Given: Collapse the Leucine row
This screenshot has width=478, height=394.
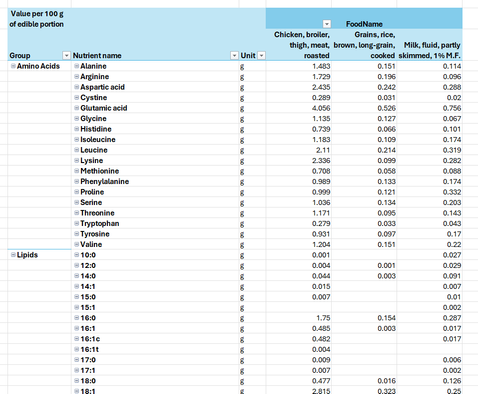Looking at the screenshot, I should pyautogui.click(x=77, y=150).
